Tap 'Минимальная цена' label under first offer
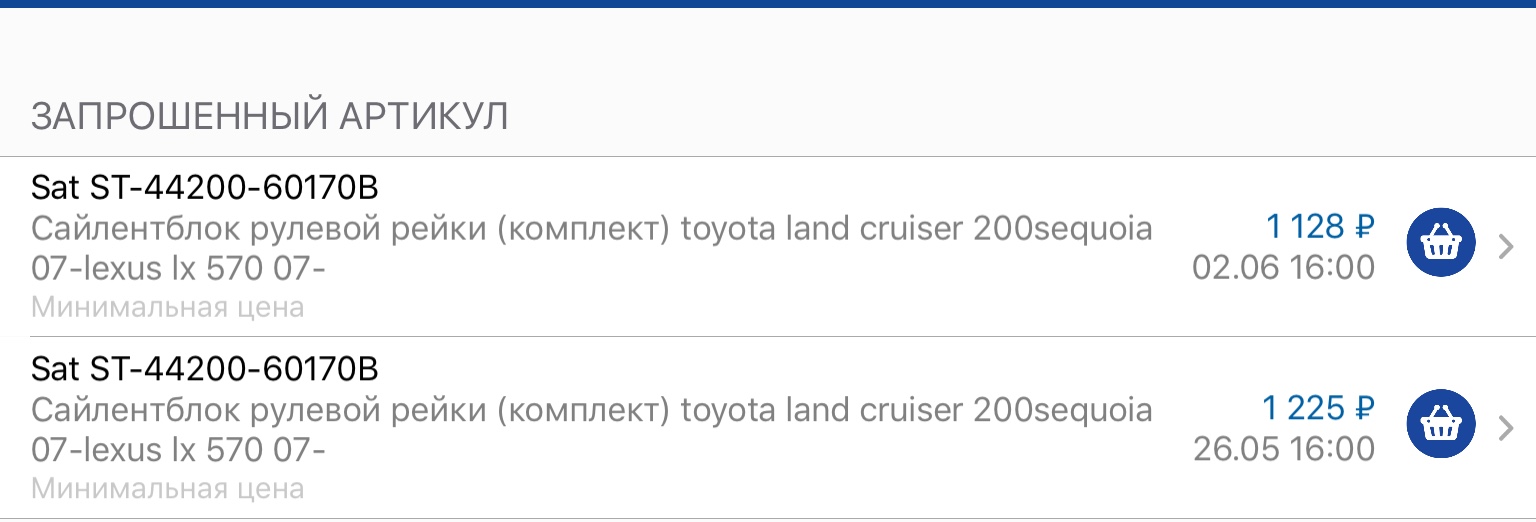The height and width of the screenshot is (522, 1536). [167, 307]
